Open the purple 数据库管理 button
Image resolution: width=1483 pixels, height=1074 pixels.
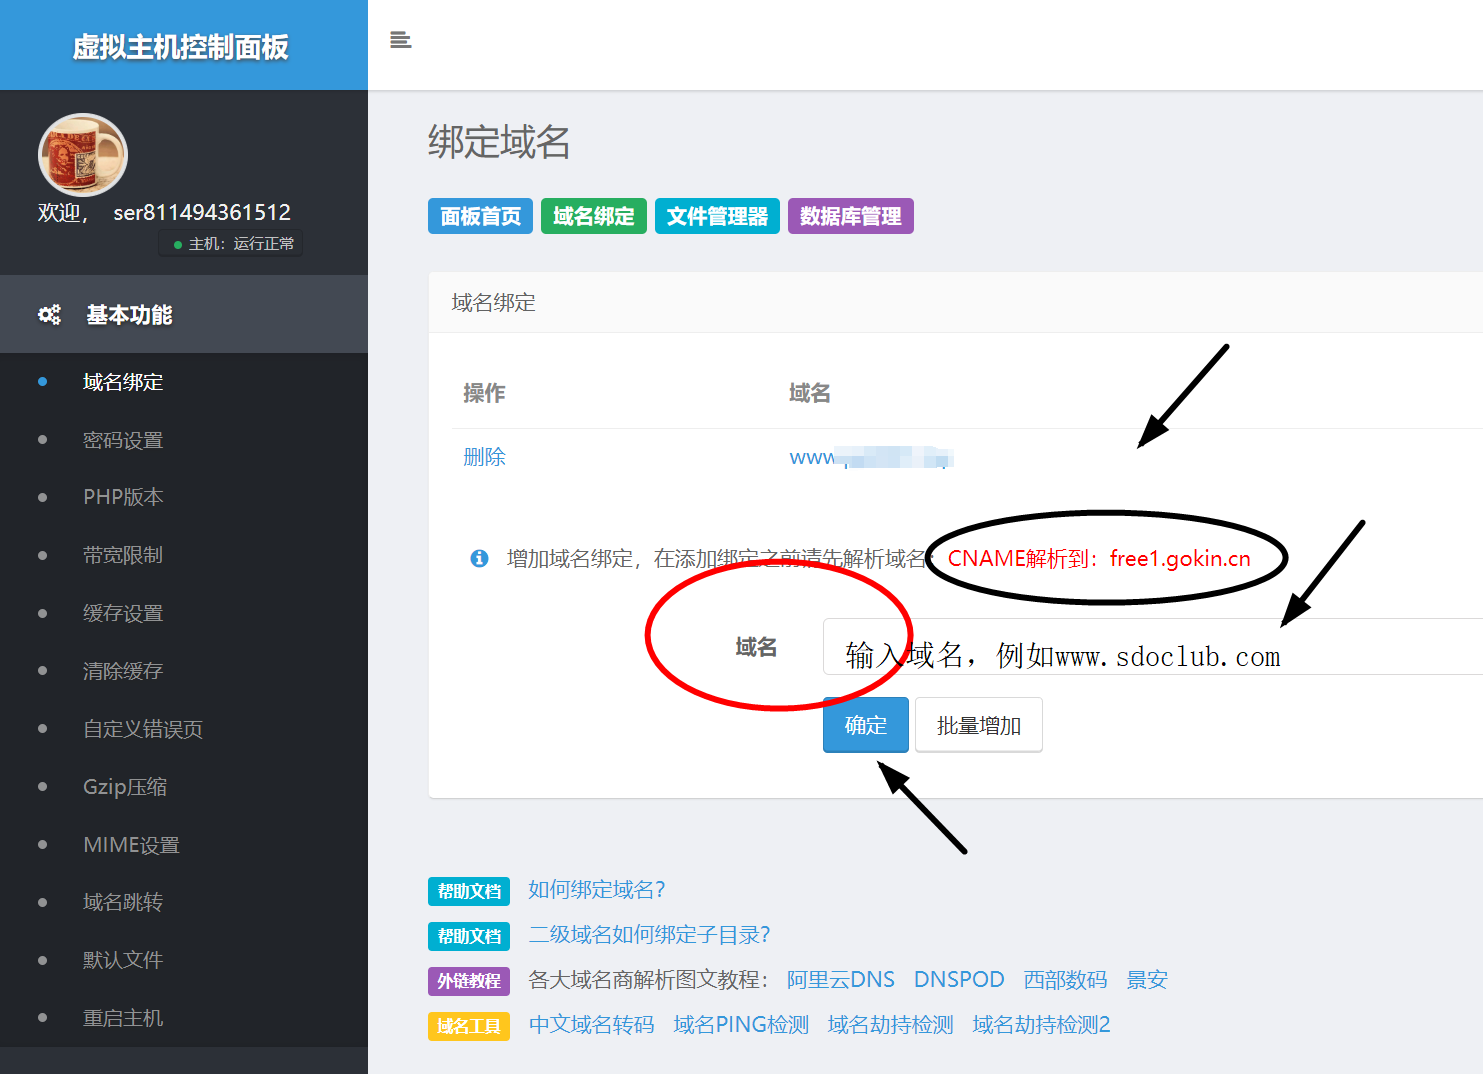851,216
